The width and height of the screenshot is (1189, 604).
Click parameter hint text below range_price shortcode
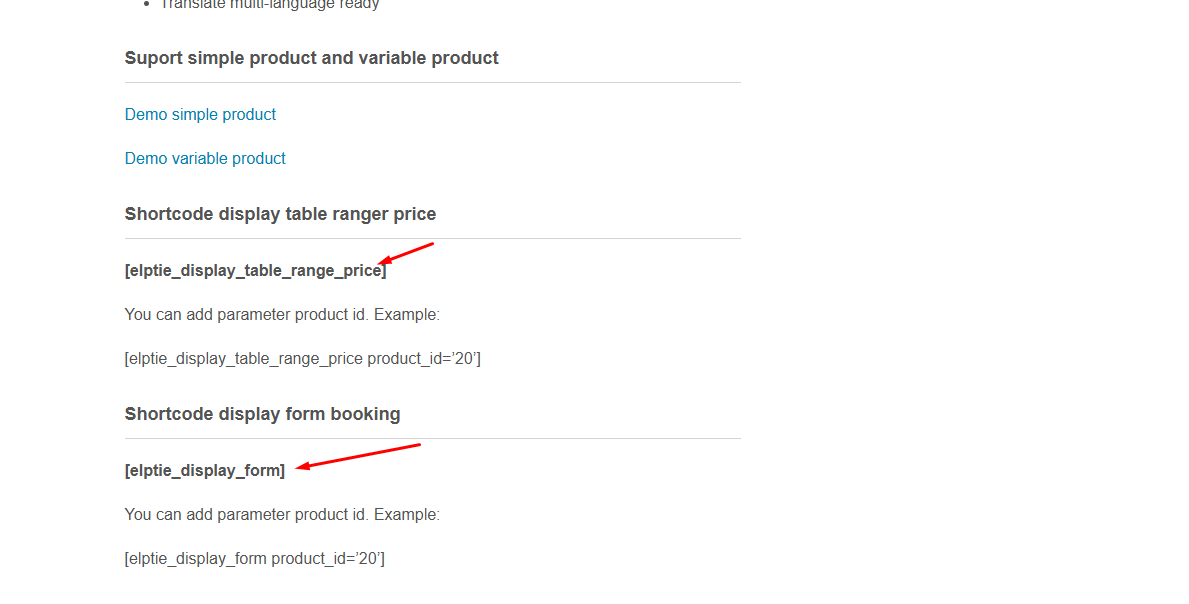[x=282, y=315]
